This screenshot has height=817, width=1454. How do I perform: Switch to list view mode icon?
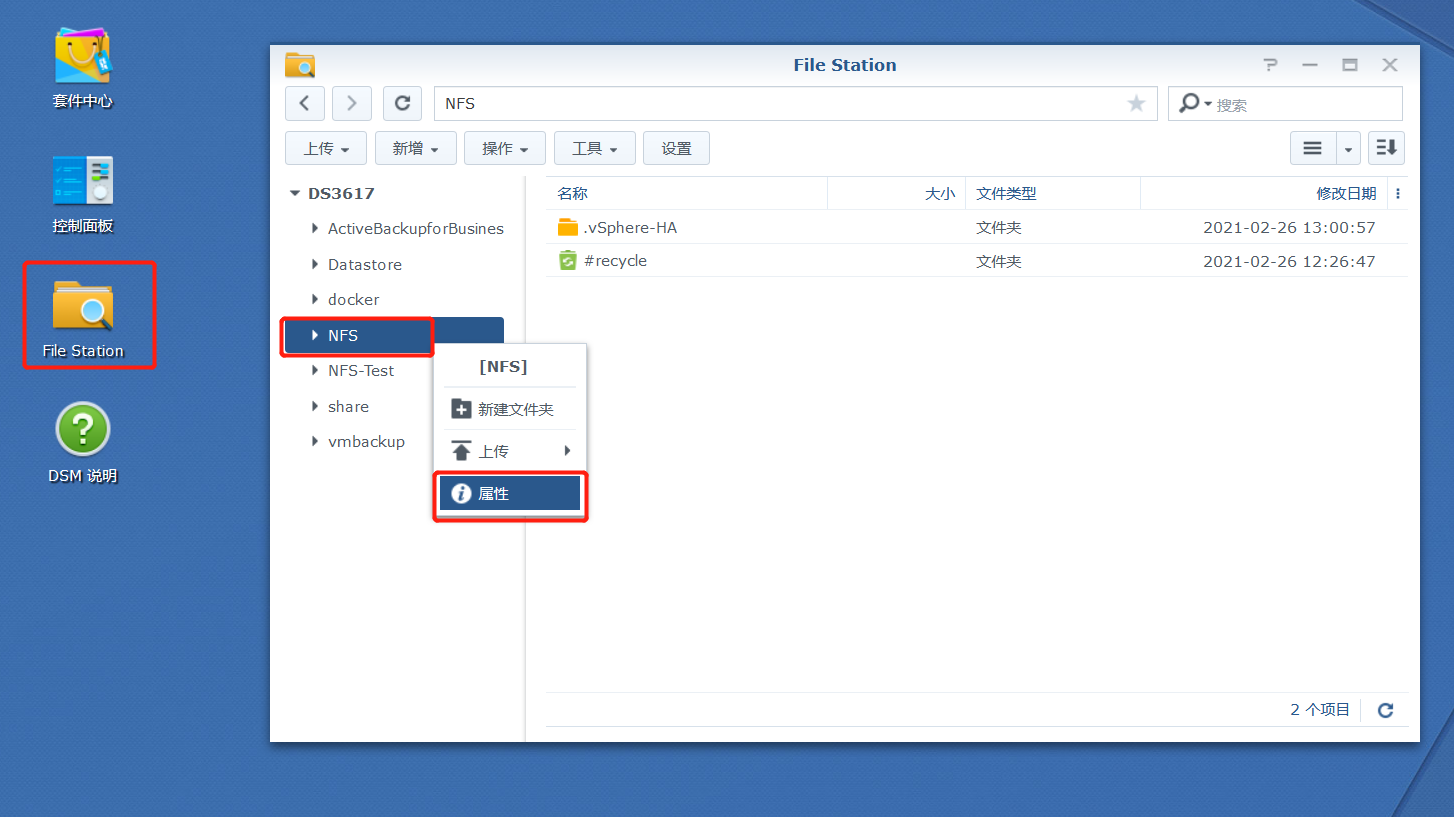click(1313, 148)
